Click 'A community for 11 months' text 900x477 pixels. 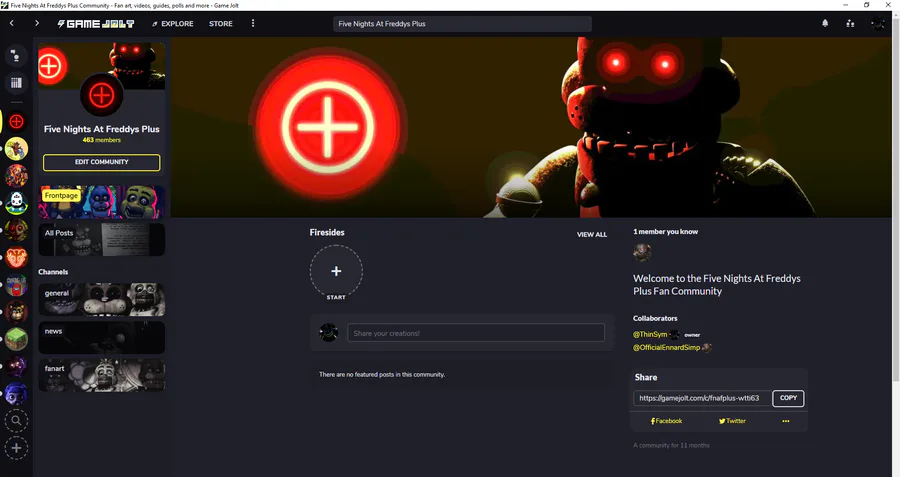[672, 445]
